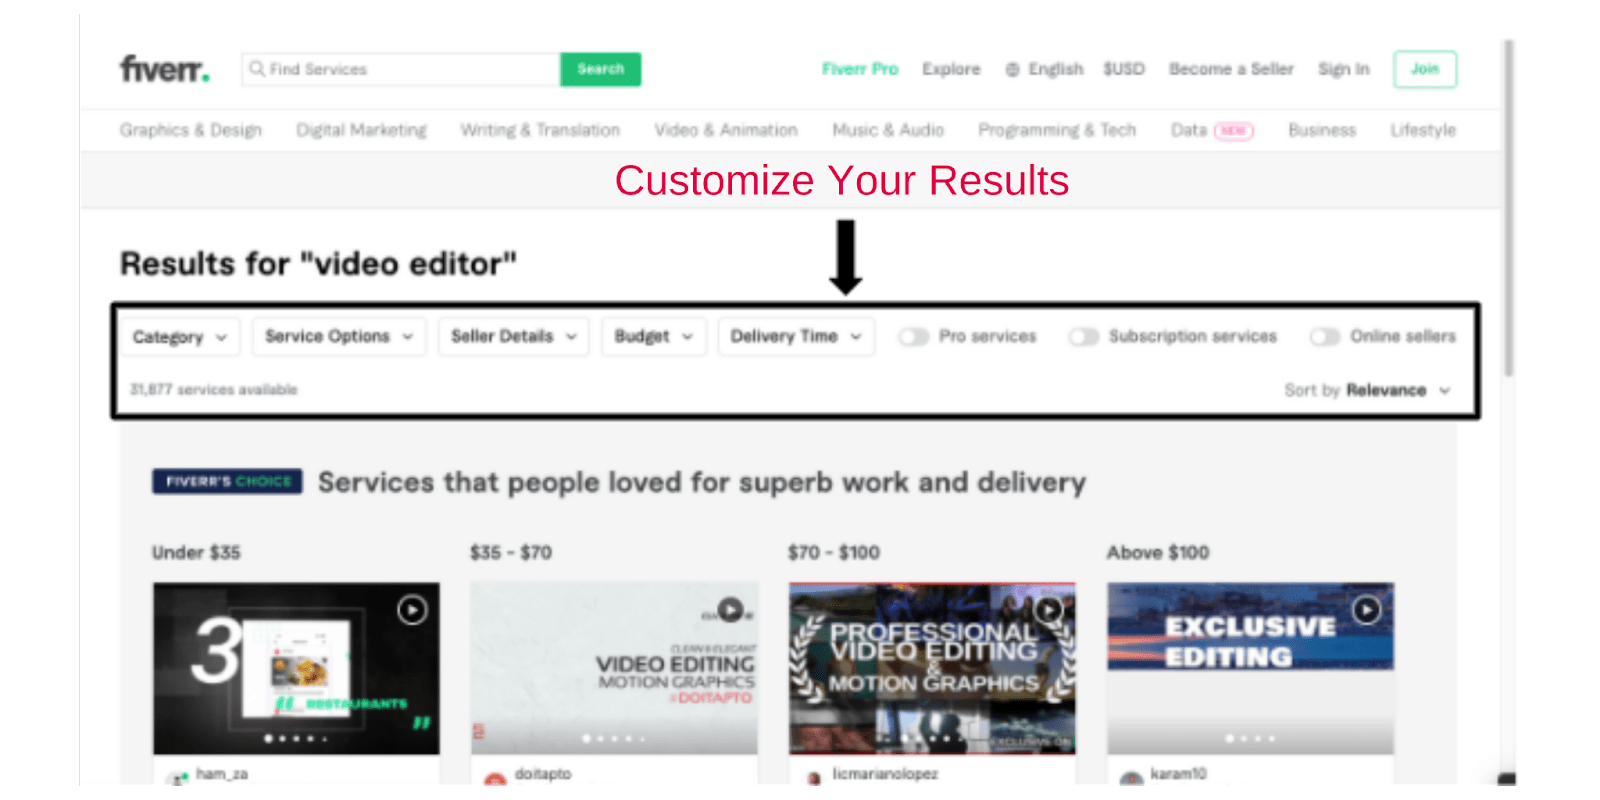Viewport: 1600px width, 800px height.
Task: Click carousel dots on karam10 thumbnail
Action: [x=1250, y=738]
